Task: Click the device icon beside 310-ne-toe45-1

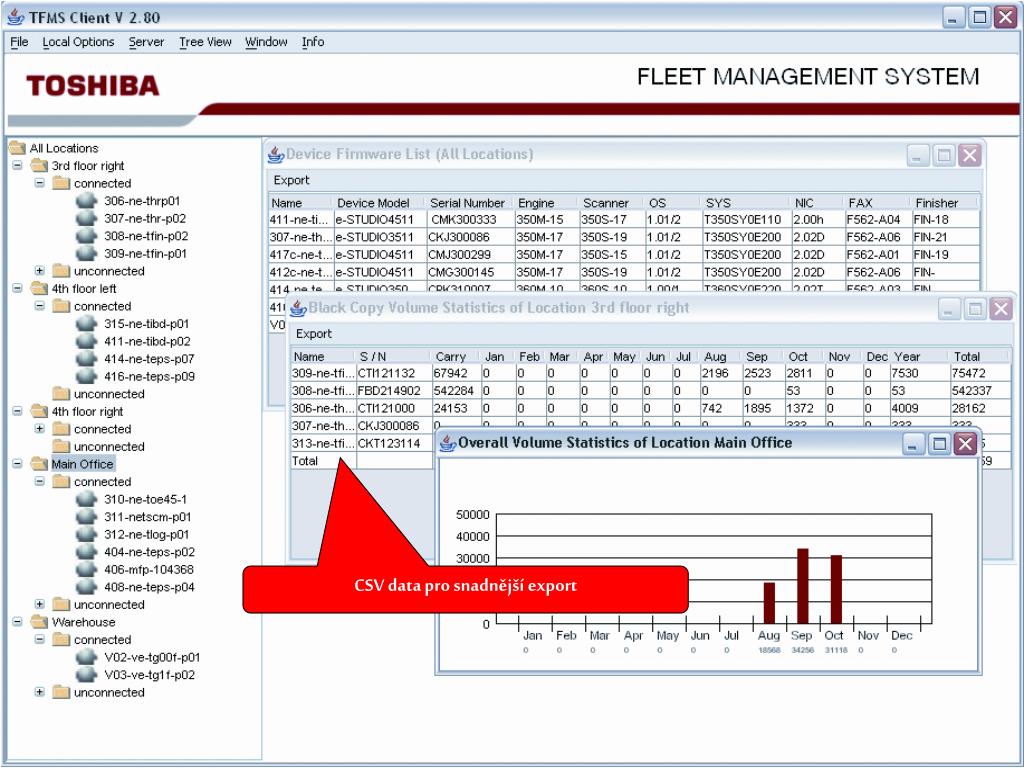Action: [86, 500]
